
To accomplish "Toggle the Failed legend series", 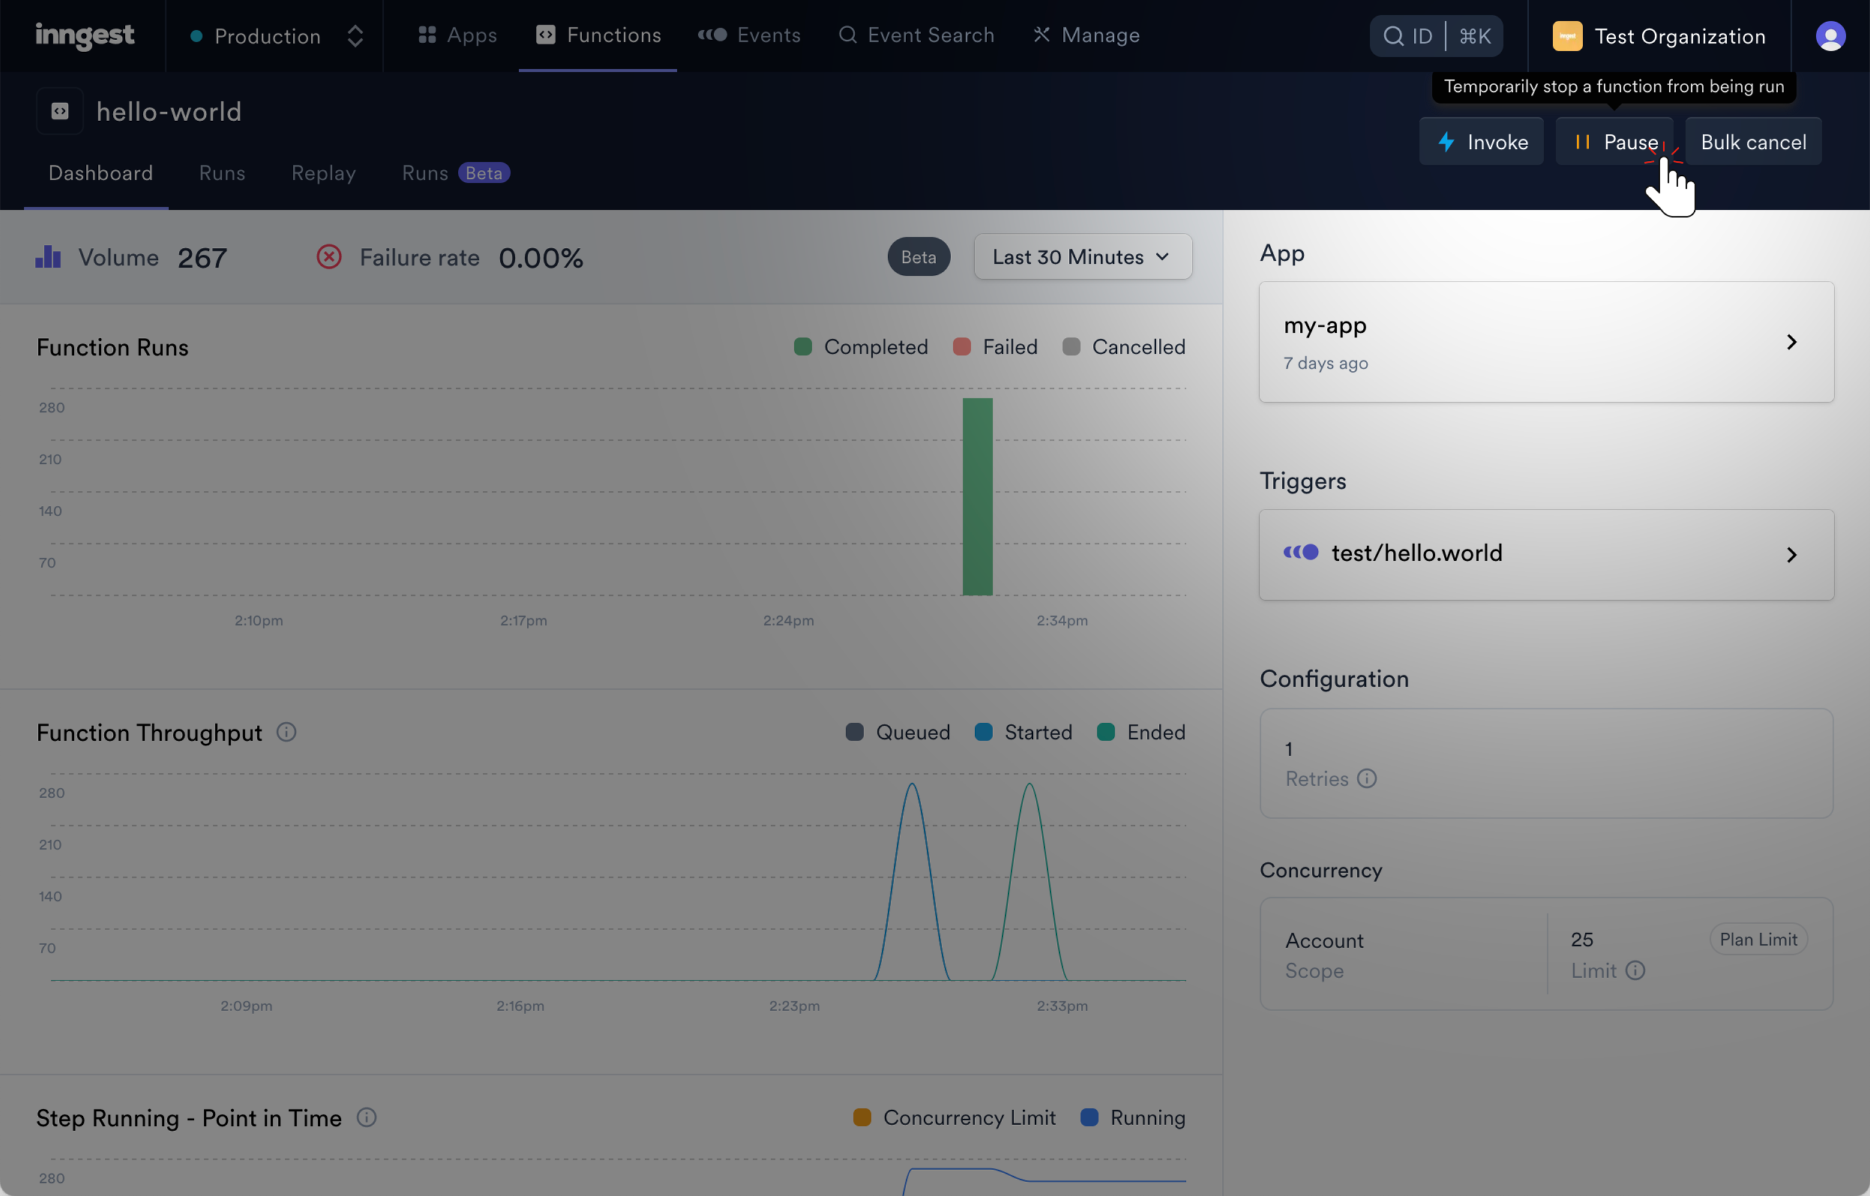I will click(995, 347).
